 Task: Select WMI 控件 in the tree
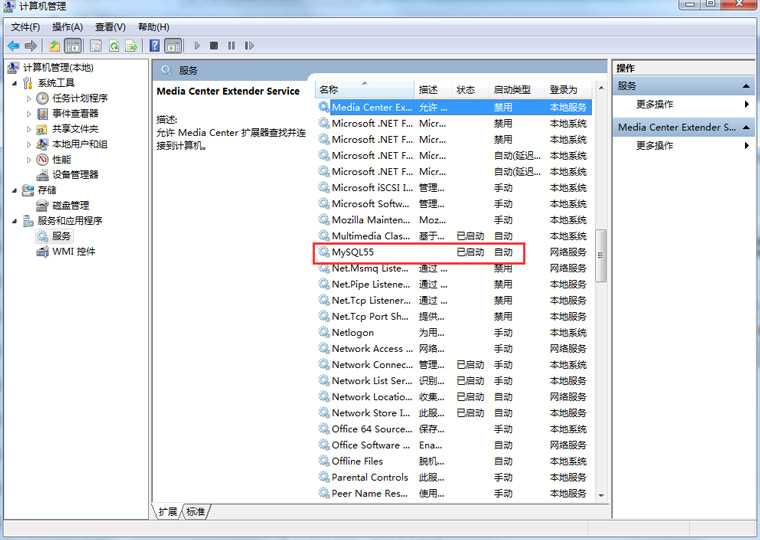74,252
